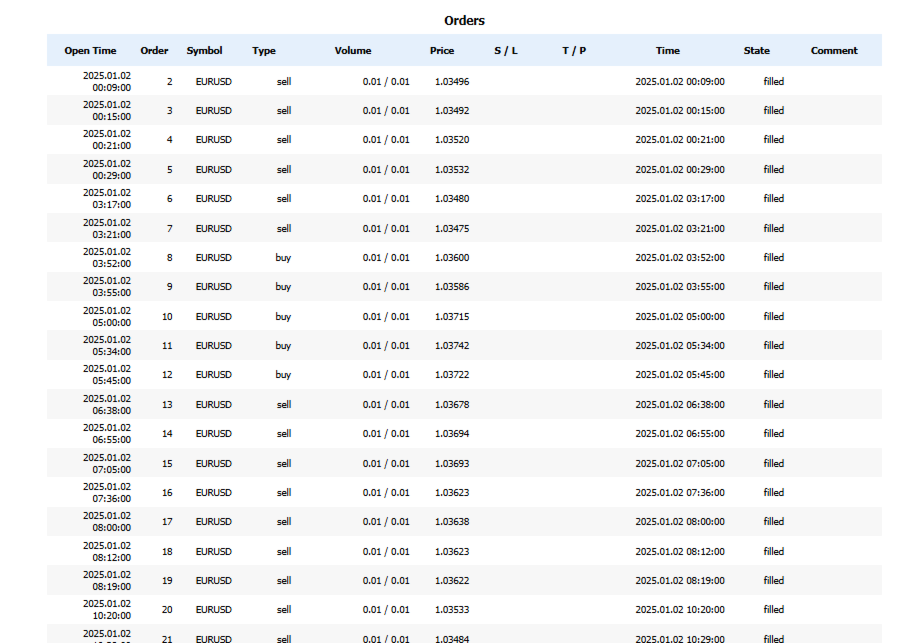907x643 pixels.
Task: Click the Price column header
Action: pos(442,50)
